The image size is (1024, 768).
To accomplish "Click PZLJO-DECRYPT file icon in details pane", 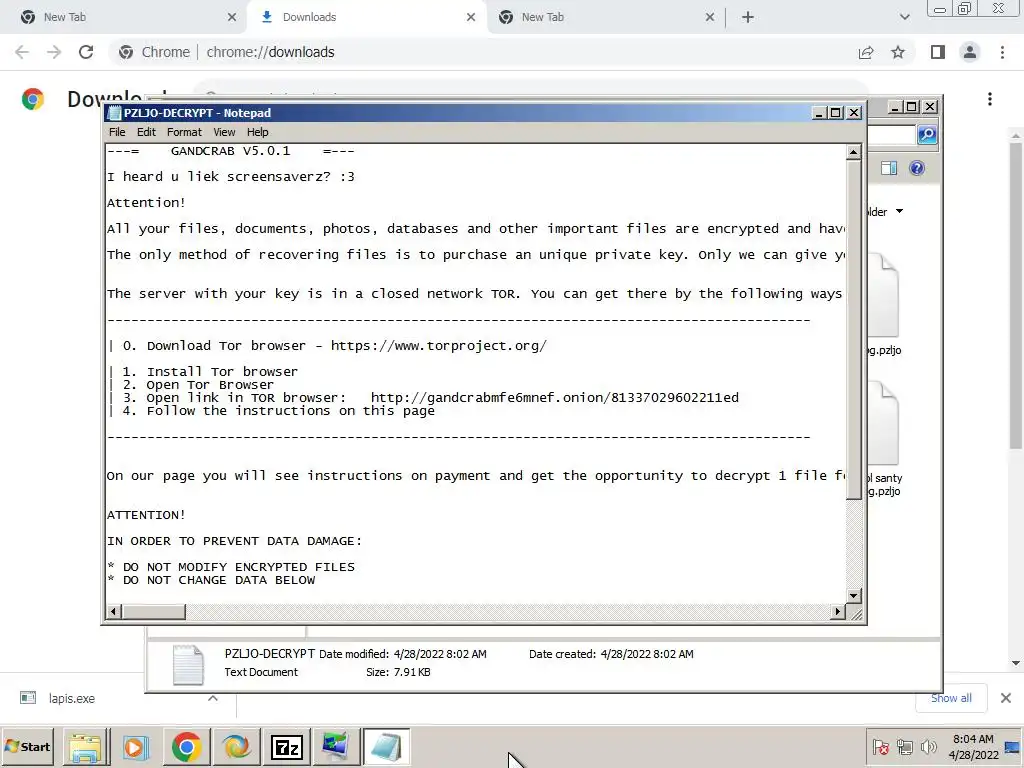I will click(x=188, y=665).
